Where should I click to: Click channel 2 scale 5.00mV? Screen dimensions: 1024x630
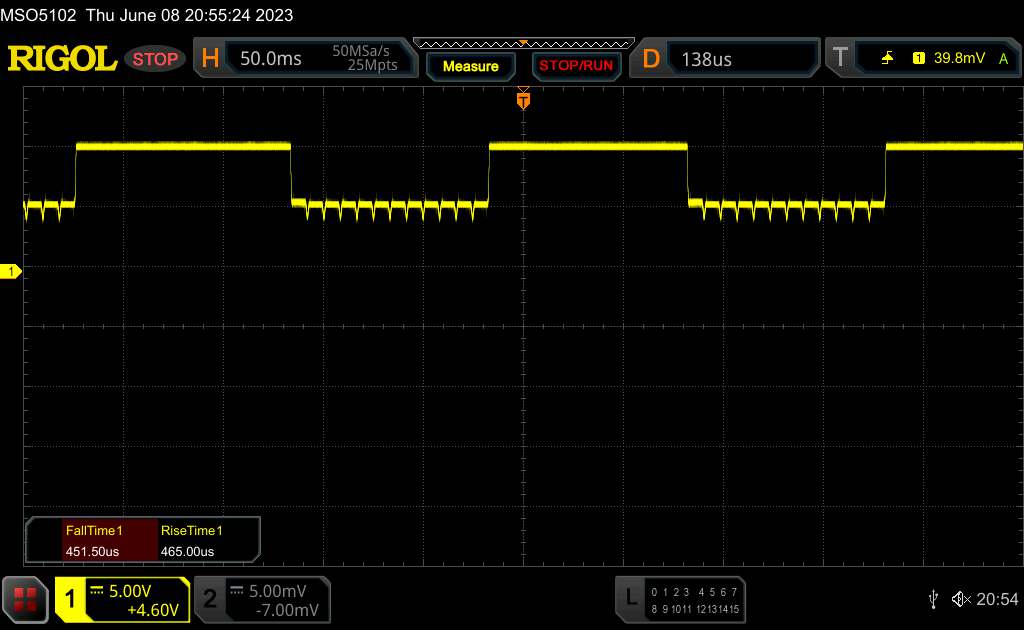tap(278, 591)
